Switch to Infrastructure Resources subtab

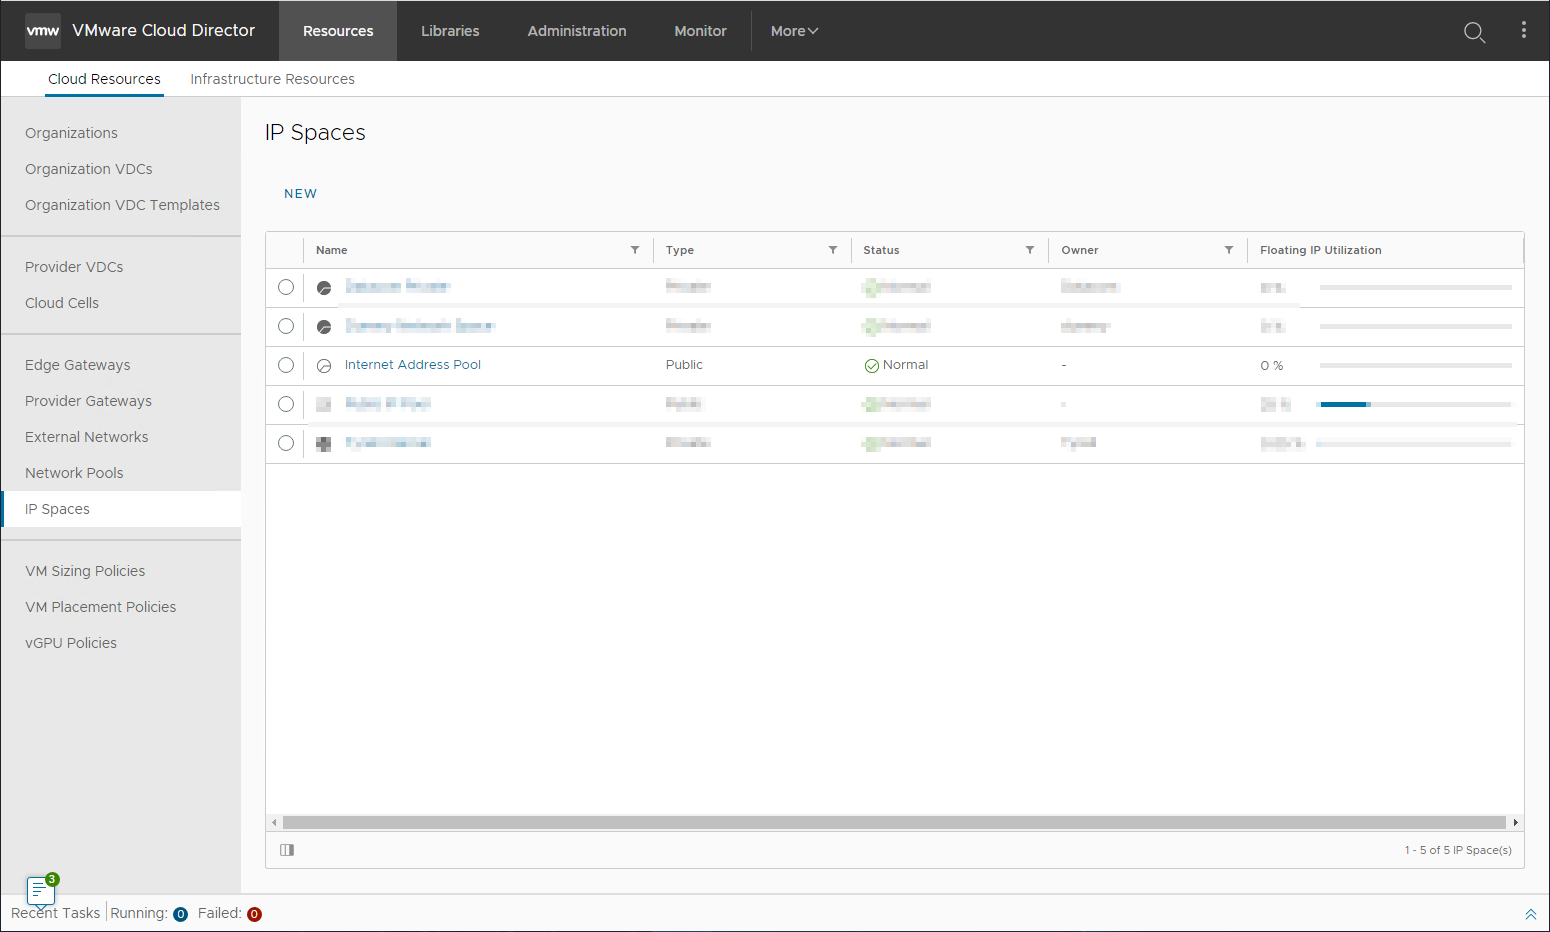pos(272,79)
